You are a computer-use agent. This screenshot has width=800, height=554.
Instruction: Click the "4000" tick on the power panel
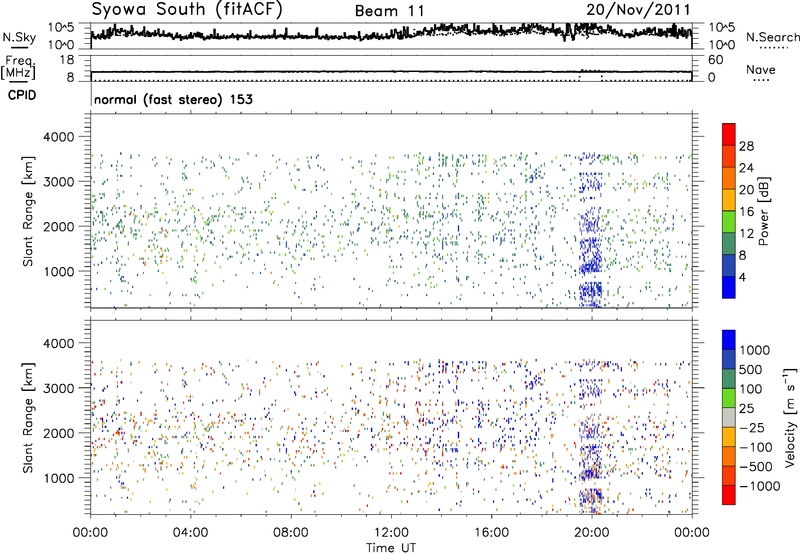[58, 137]
